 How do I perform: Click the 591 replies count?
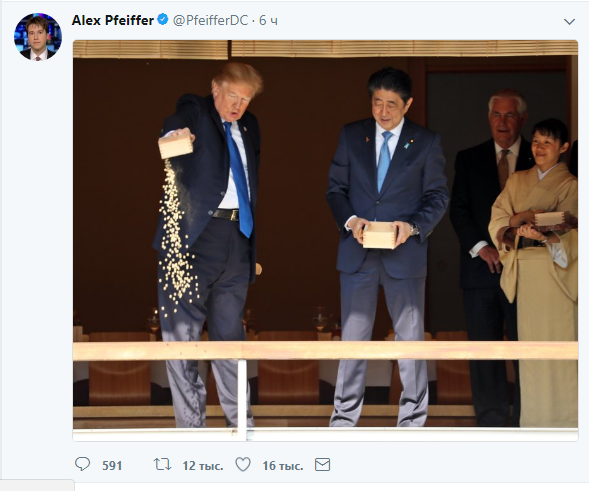pyautogui.click(x=112, y=466)
